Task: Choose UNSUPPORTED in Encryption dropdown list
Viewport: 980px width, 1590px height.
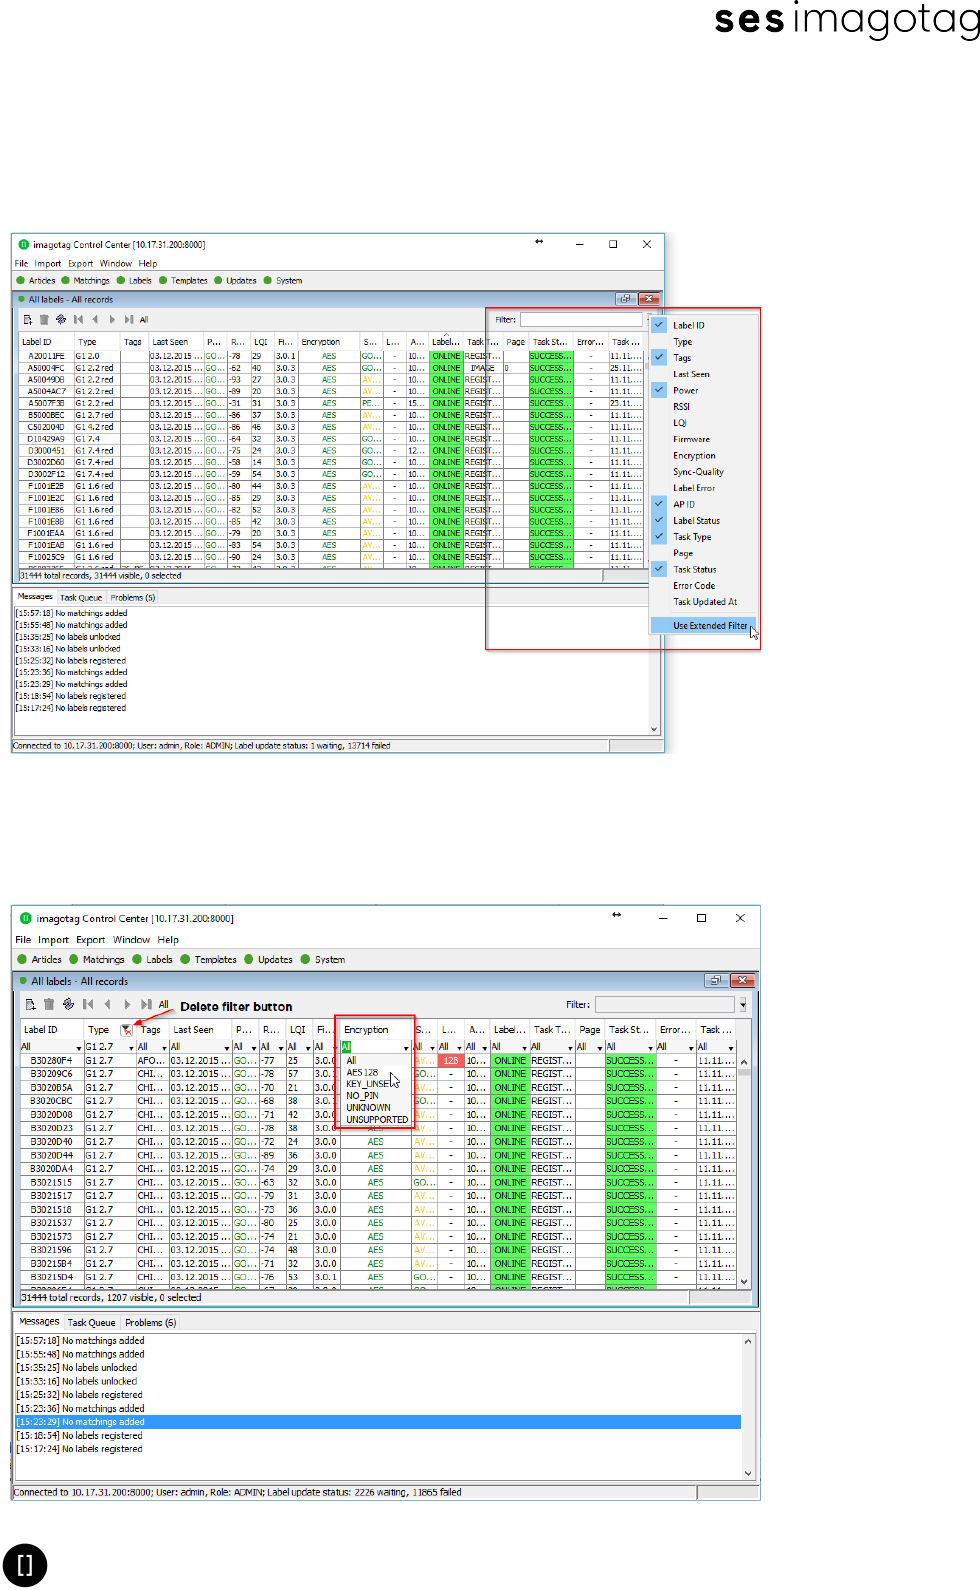Action: (x=377, y=1119)
